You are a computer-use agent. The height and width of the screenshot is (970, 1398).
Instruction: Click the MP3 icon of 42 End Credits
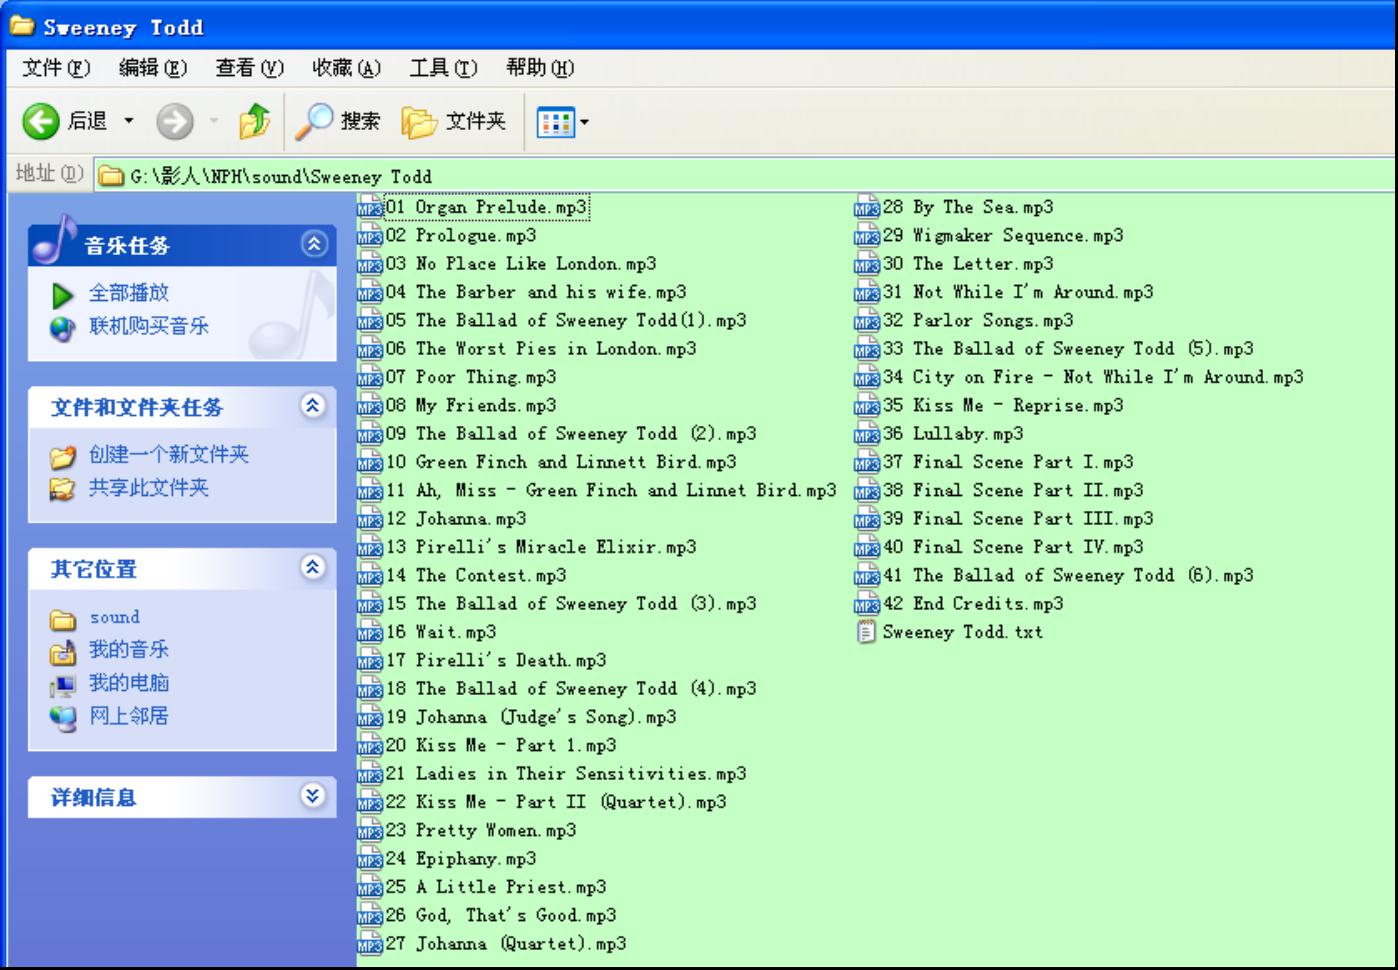point(867,605)
